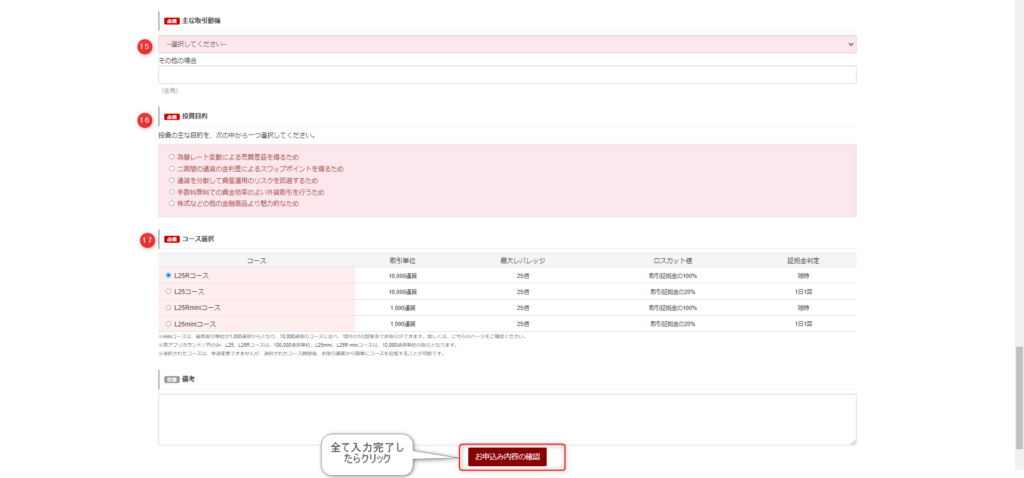Click the 必須 badge beside コース選択

[x=171, y=240]
